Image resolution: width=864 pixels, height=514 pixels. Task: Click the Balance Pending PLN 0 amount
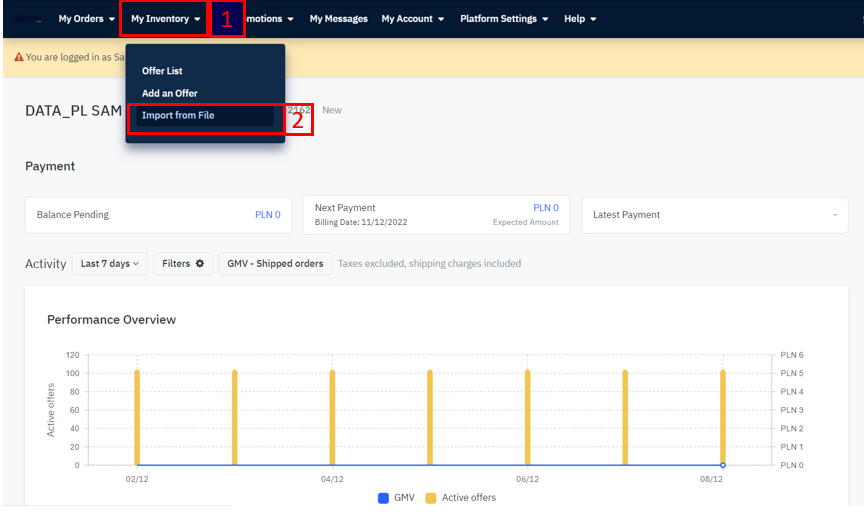268,215
